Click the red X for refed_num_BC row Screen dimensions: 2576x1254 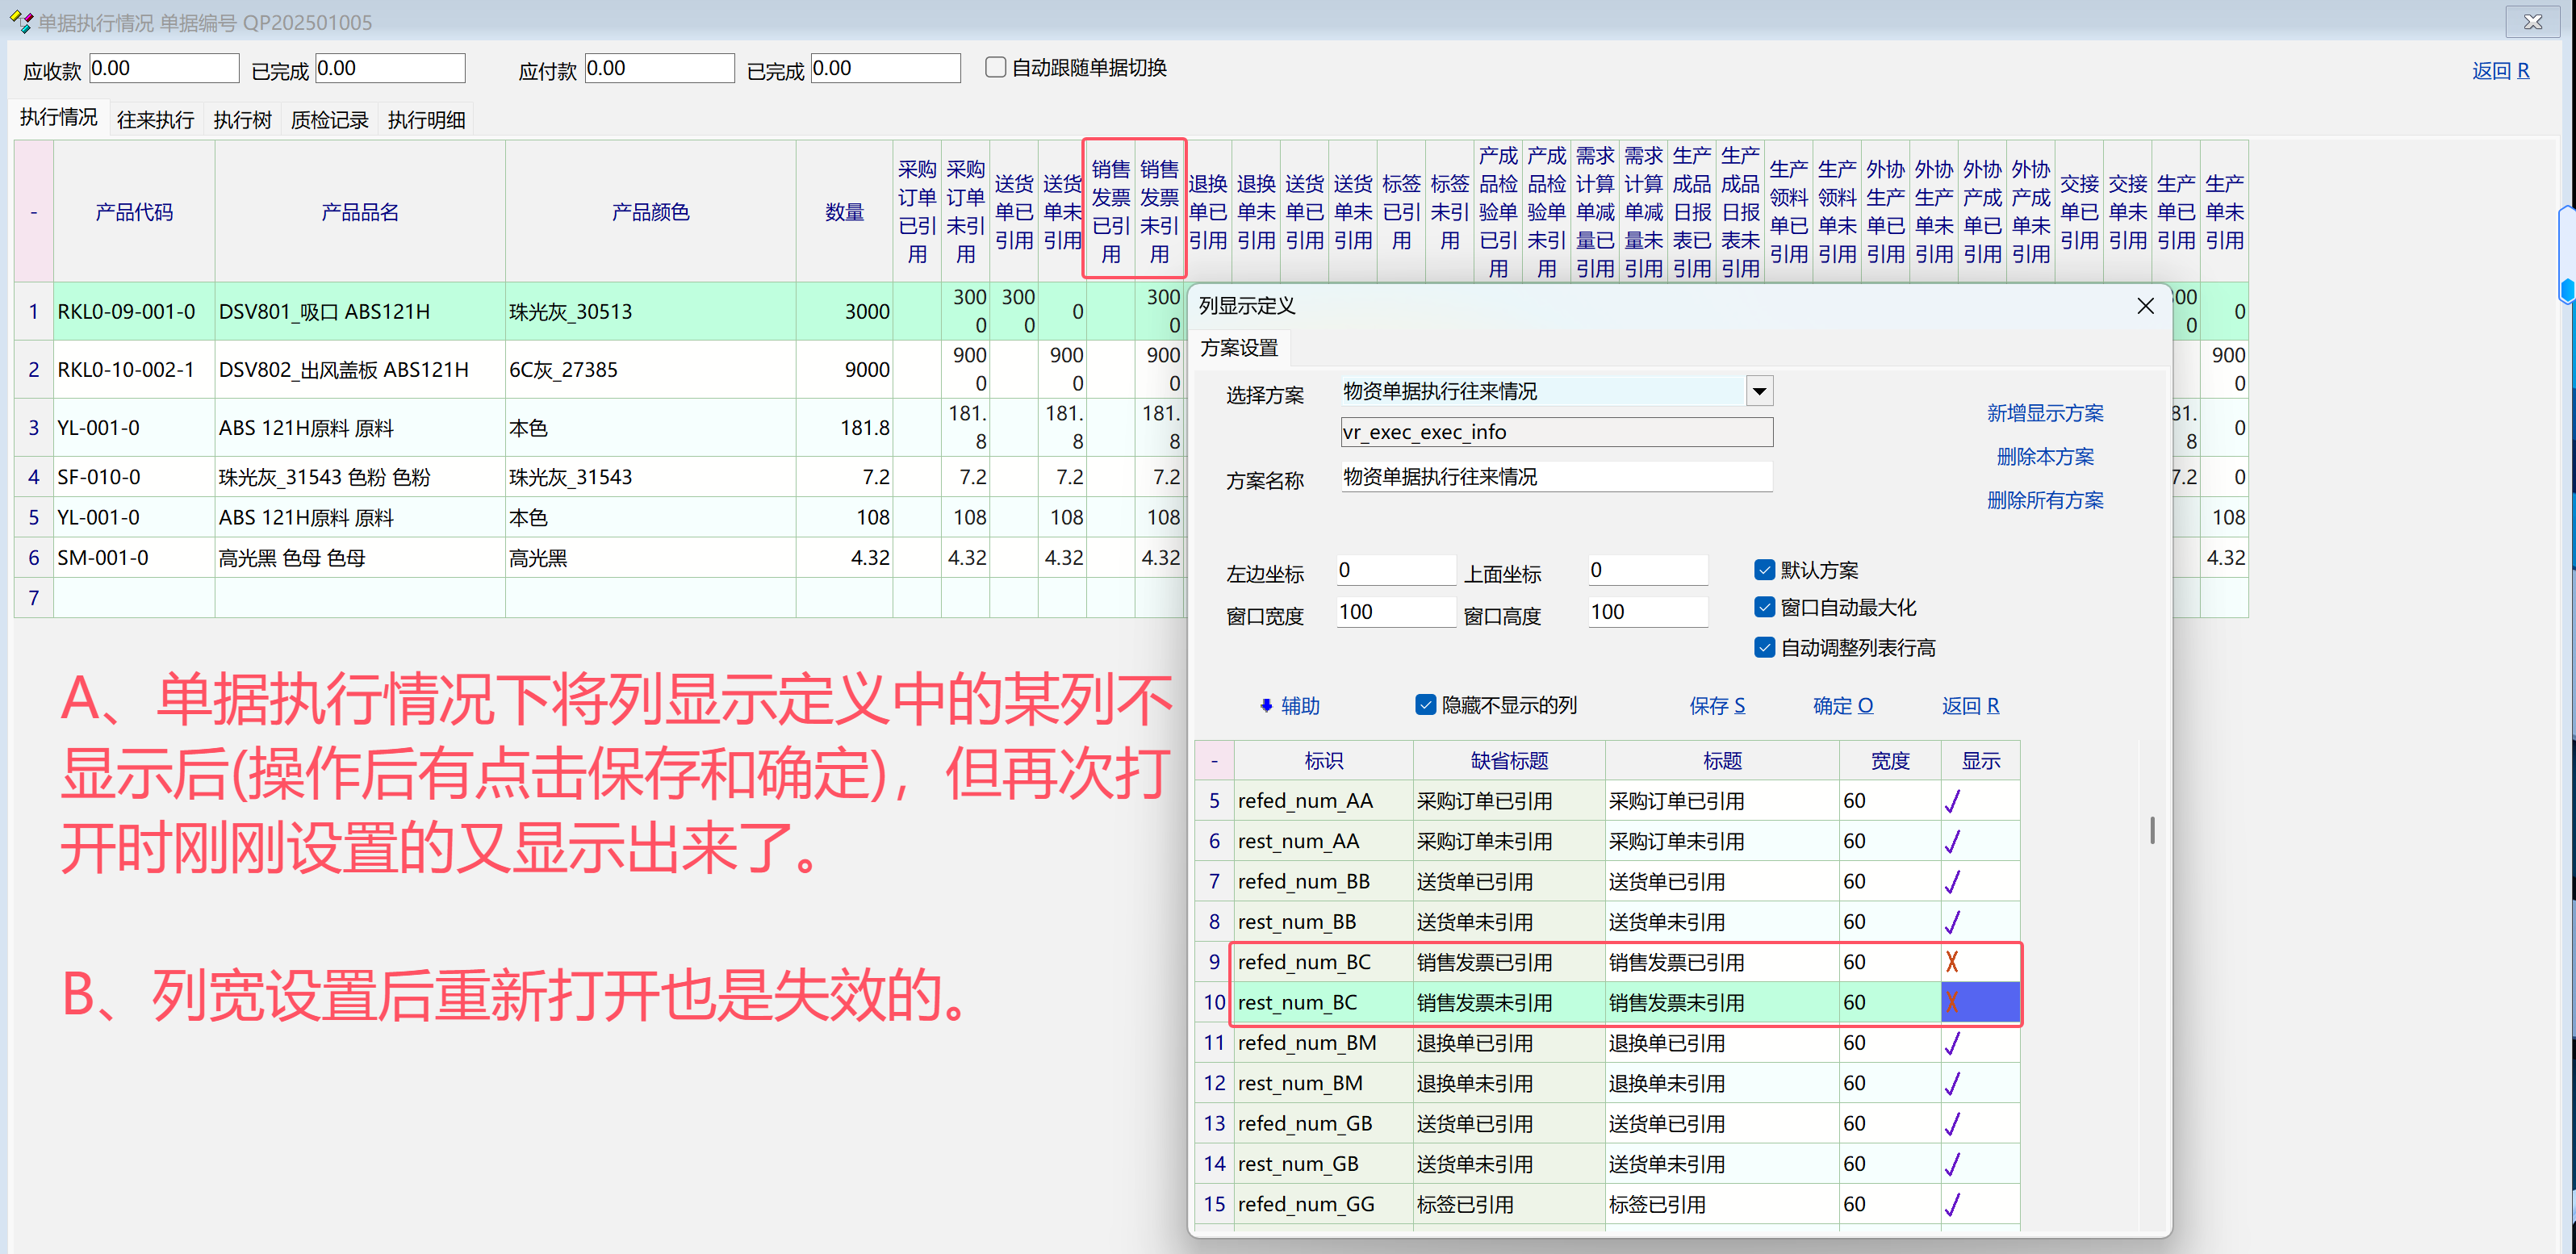coord(1951,962)
